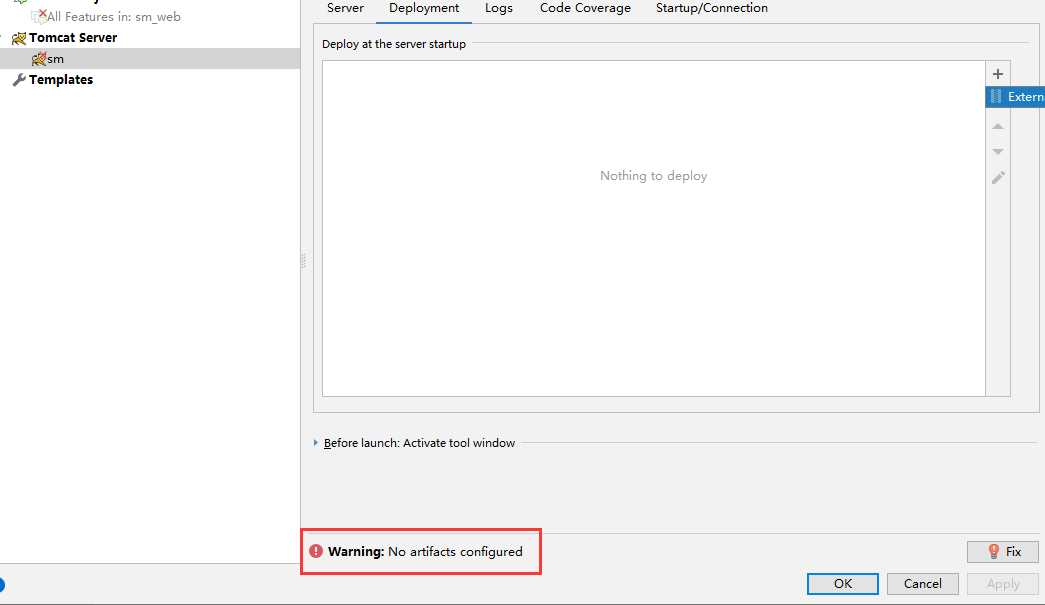
Task: Select the sm run configuration
Action: [x=150, y=59]
